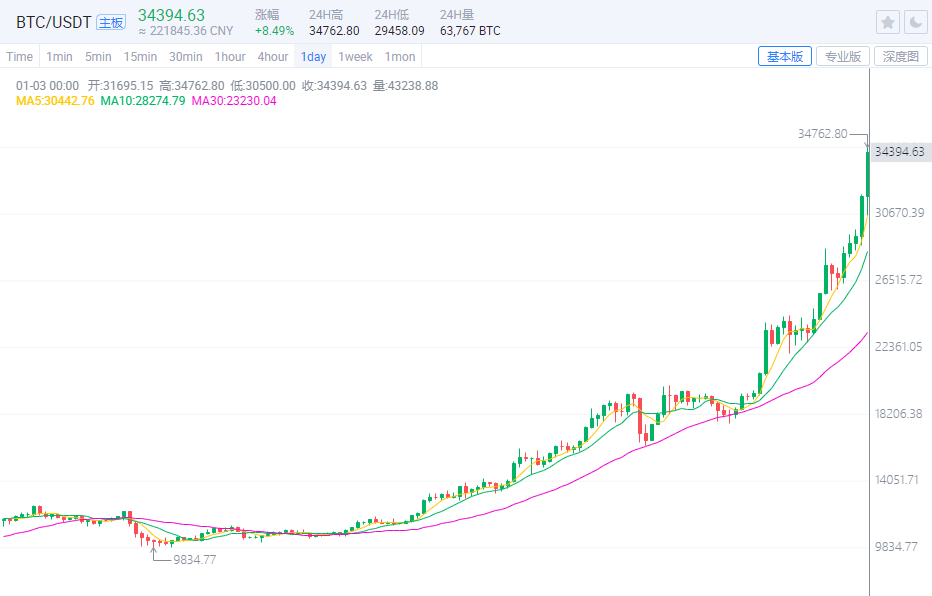Switch chart to 1week interval
The height and width of the screenshot is (596, 932).
click(355, 56)
